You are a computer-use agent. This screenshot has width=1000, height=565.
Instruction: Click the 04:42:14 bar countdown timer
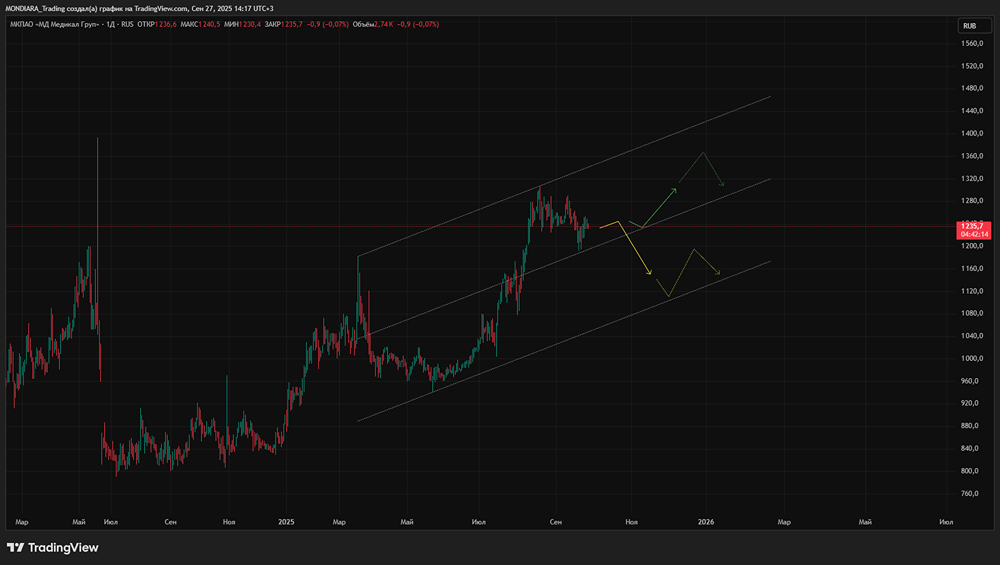pos(973,235)
